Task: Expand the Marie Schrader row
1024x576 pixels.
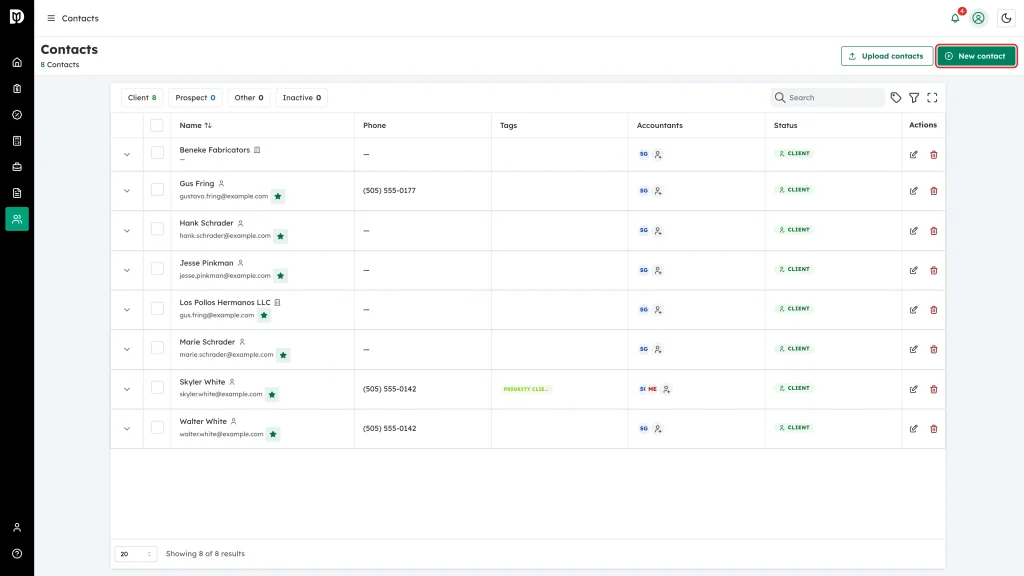Action: [127, 349]
